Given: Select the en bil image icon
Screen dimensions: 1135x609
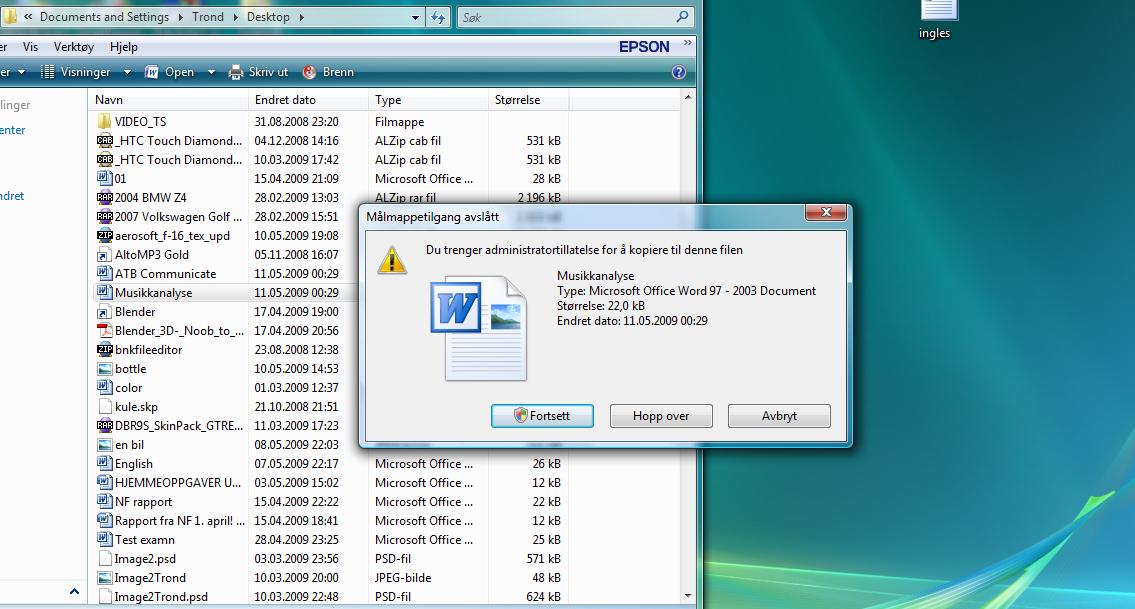Looking at the screenshot, I should (104, 445).
